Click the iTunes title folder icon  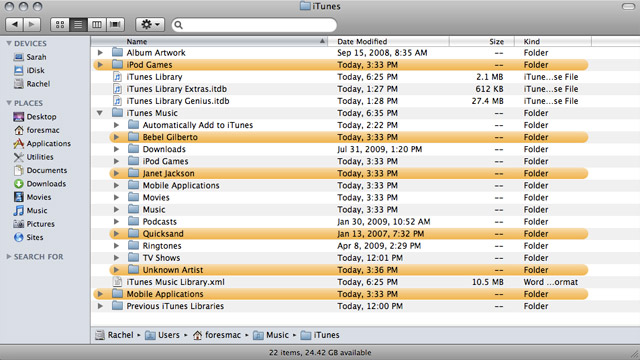click(x=305, y=6)
